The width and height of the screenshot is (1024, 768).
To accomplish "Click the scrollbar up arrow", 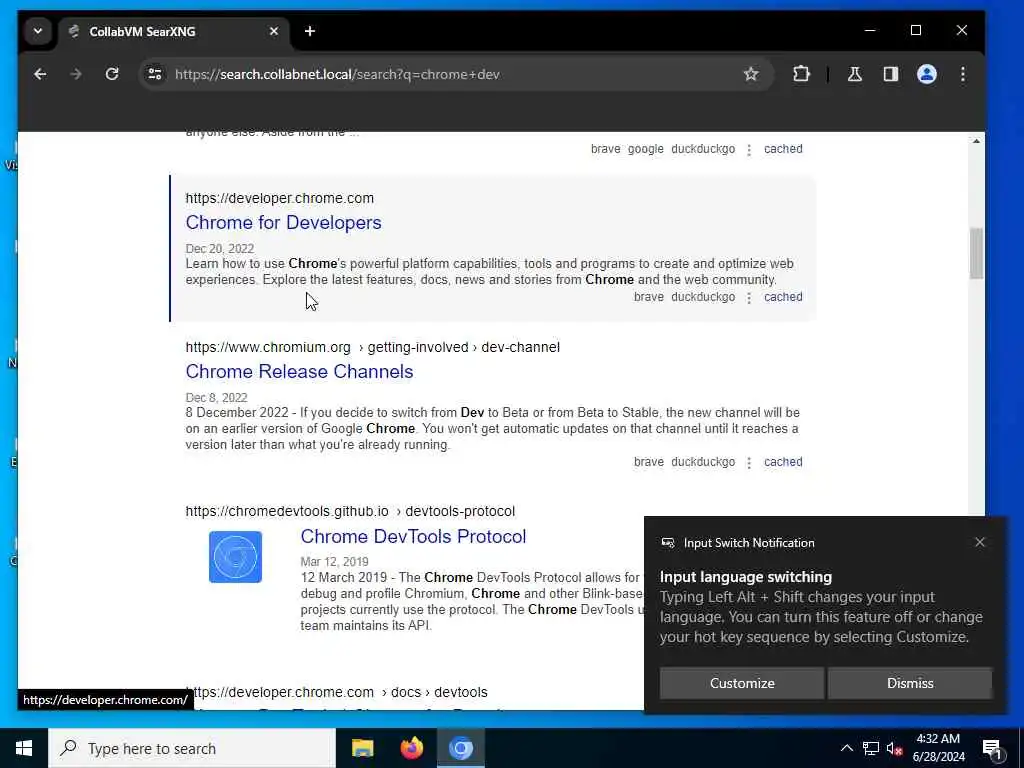I will click(x=976, y=141).
